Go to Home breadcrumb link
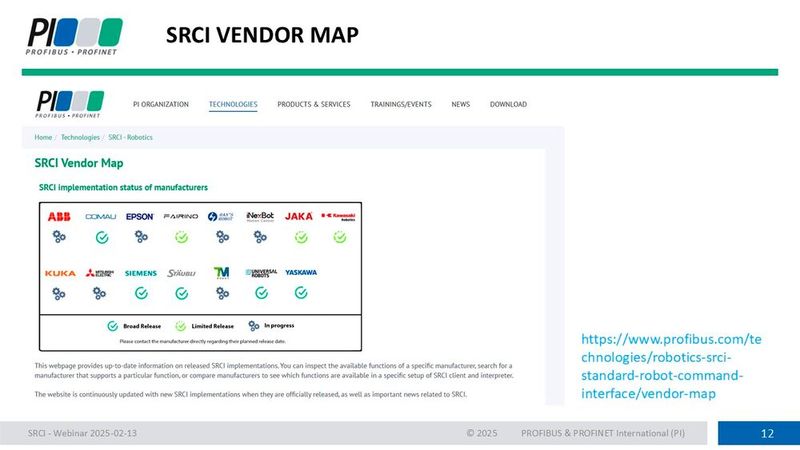 coord(43,137)
